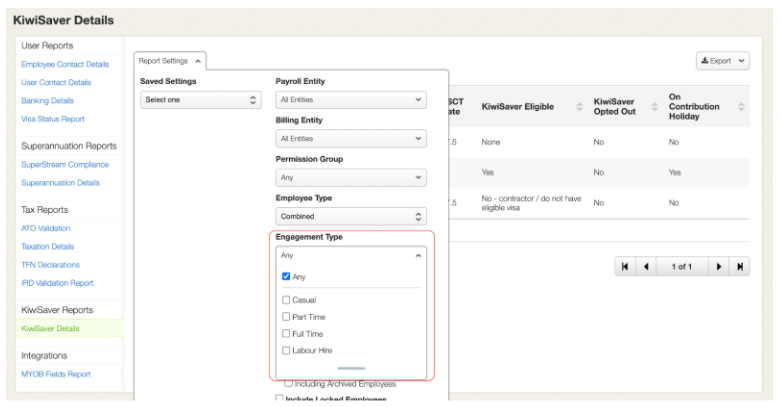Click the previous page arrow icon
The width and height of the screenshot is (782, 407).
click(647, 267)
